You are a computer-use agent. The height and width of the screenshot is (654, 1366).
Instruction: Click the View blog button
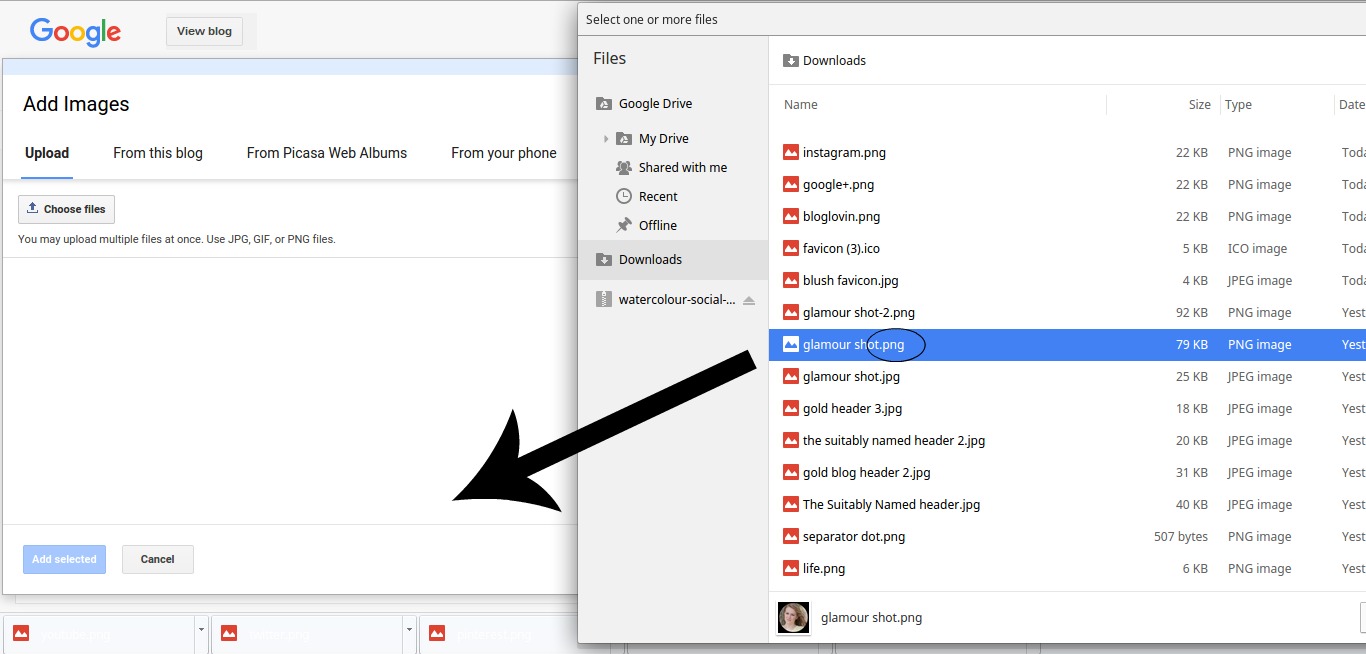(x=203, y=31)
